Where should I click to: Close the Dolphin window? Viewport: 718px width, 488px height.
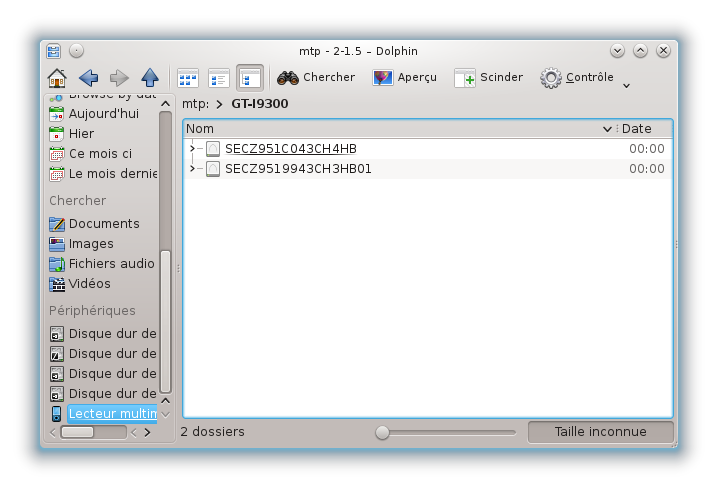pyautogui.click(x=663, y=51)
